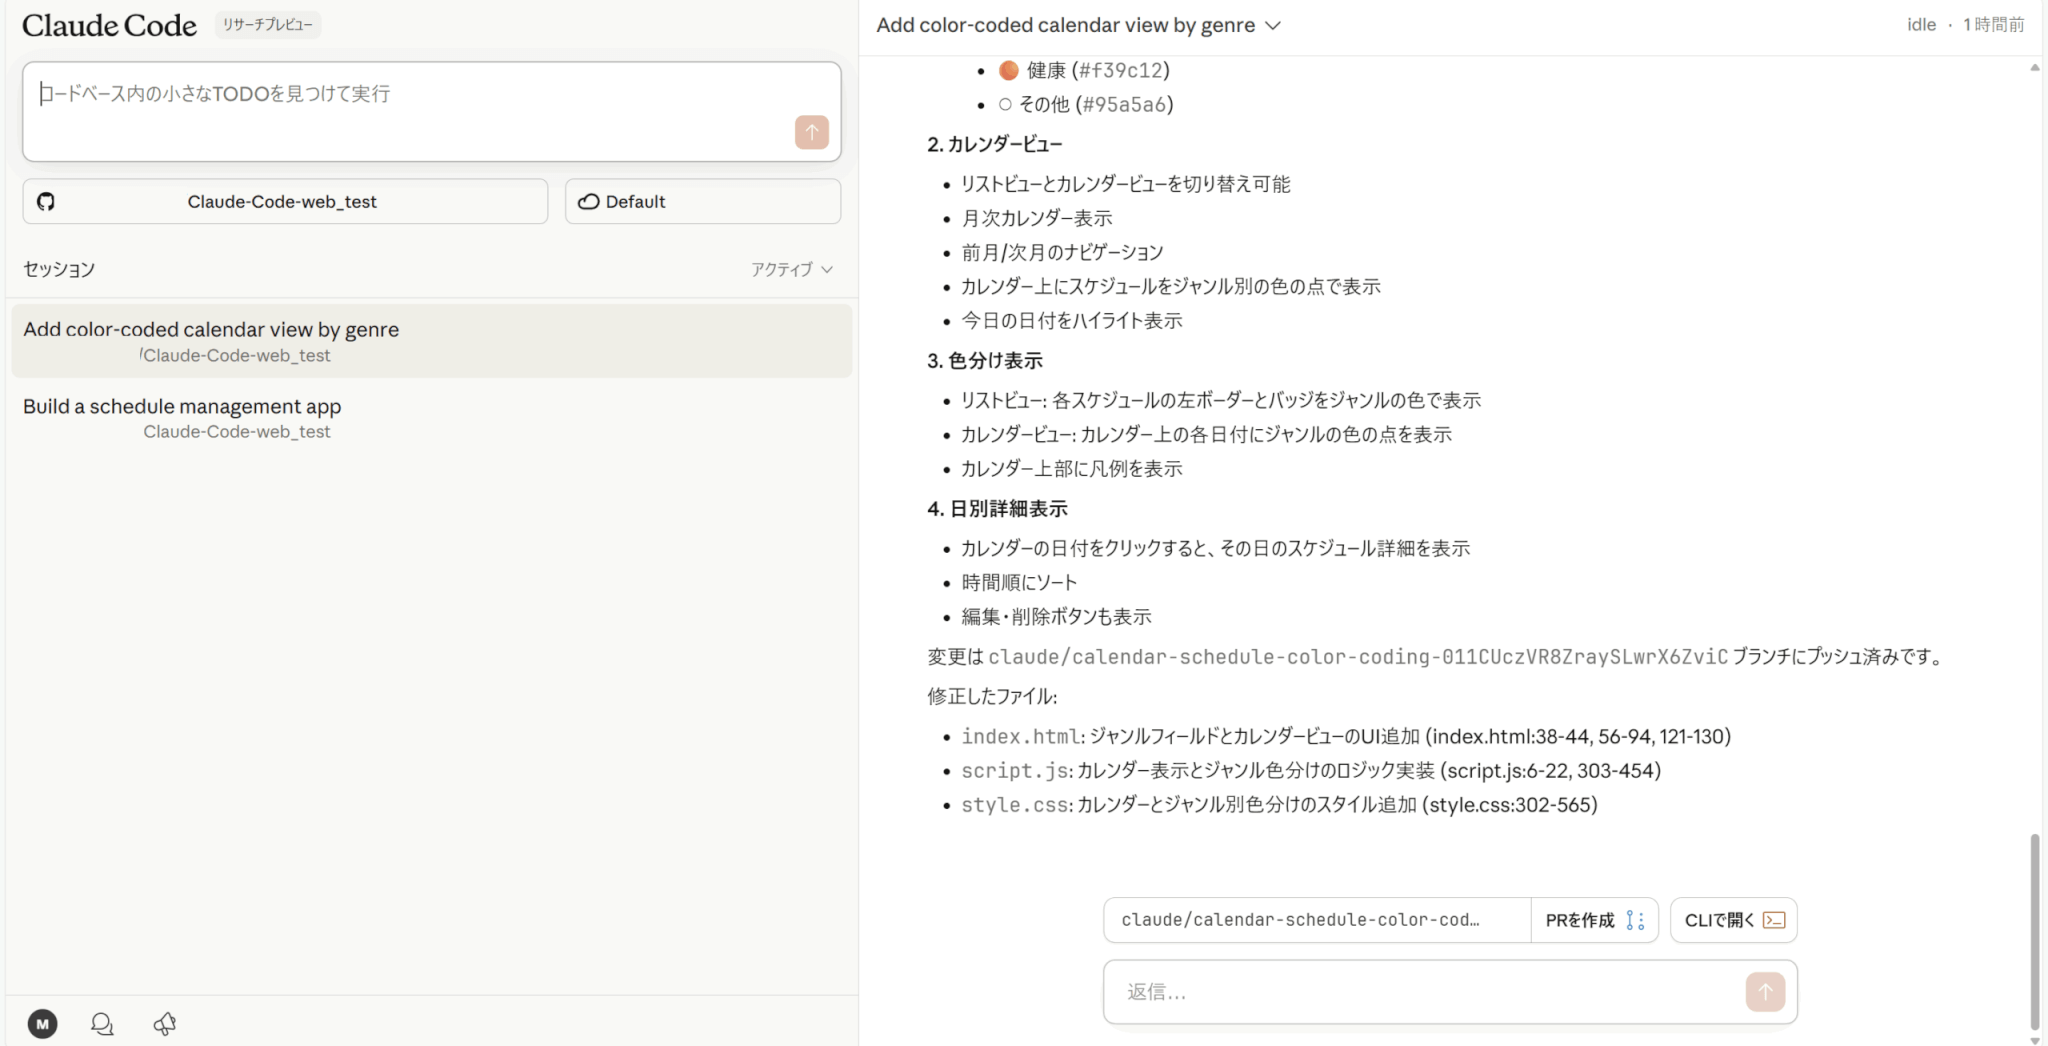This screenshot has width=2048, height=1046.
Task: Click the send arrow in the reply box
Action: pos(1765,991)
